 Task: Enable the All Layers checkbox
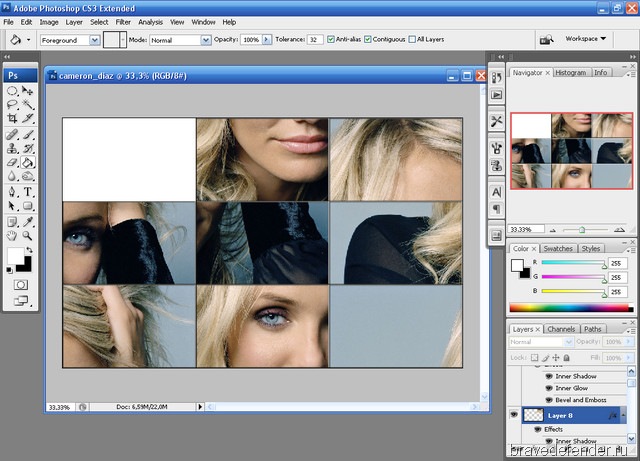(x=412, y=40)
